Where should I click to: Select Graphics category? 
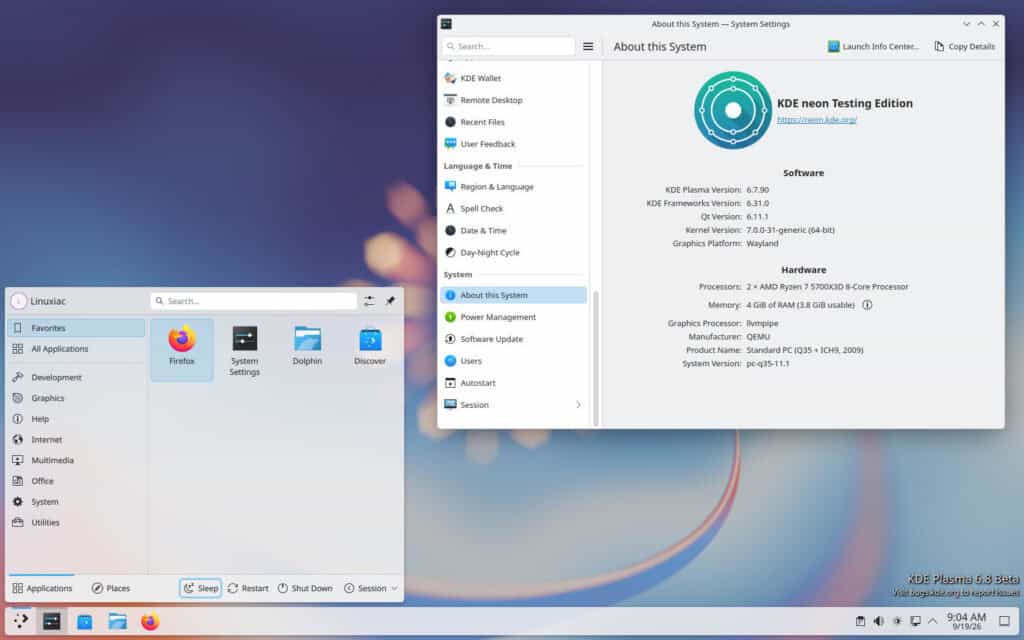(x=76, y=398)
